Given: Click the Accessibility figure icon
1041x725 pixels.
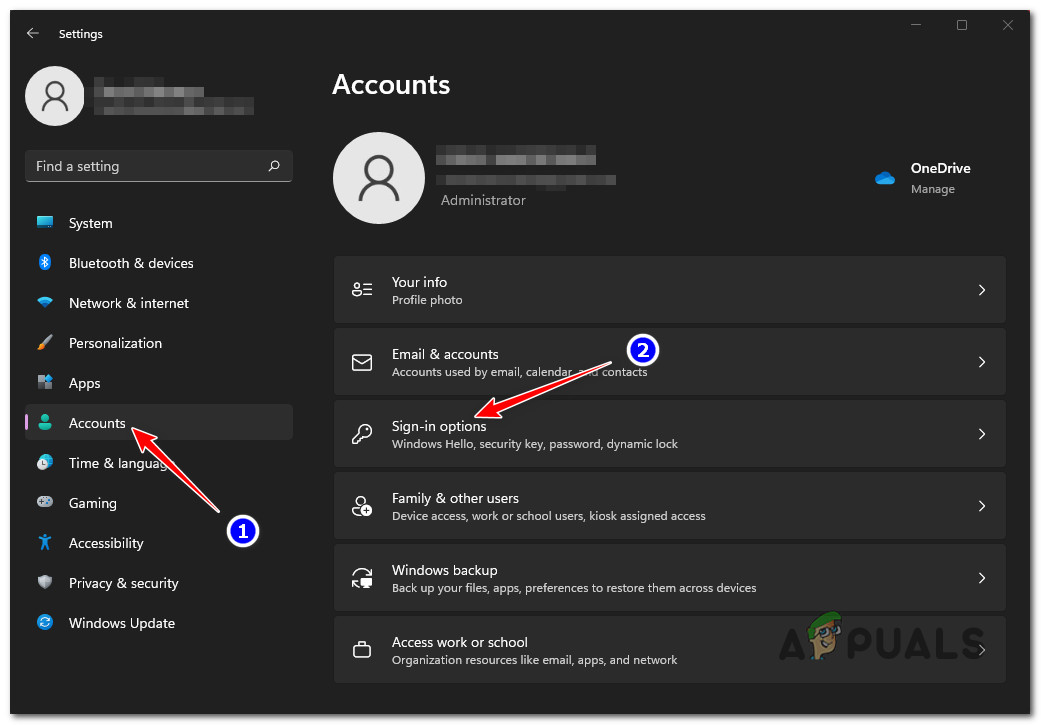Looking at the screenshot, I should point(45,542).
